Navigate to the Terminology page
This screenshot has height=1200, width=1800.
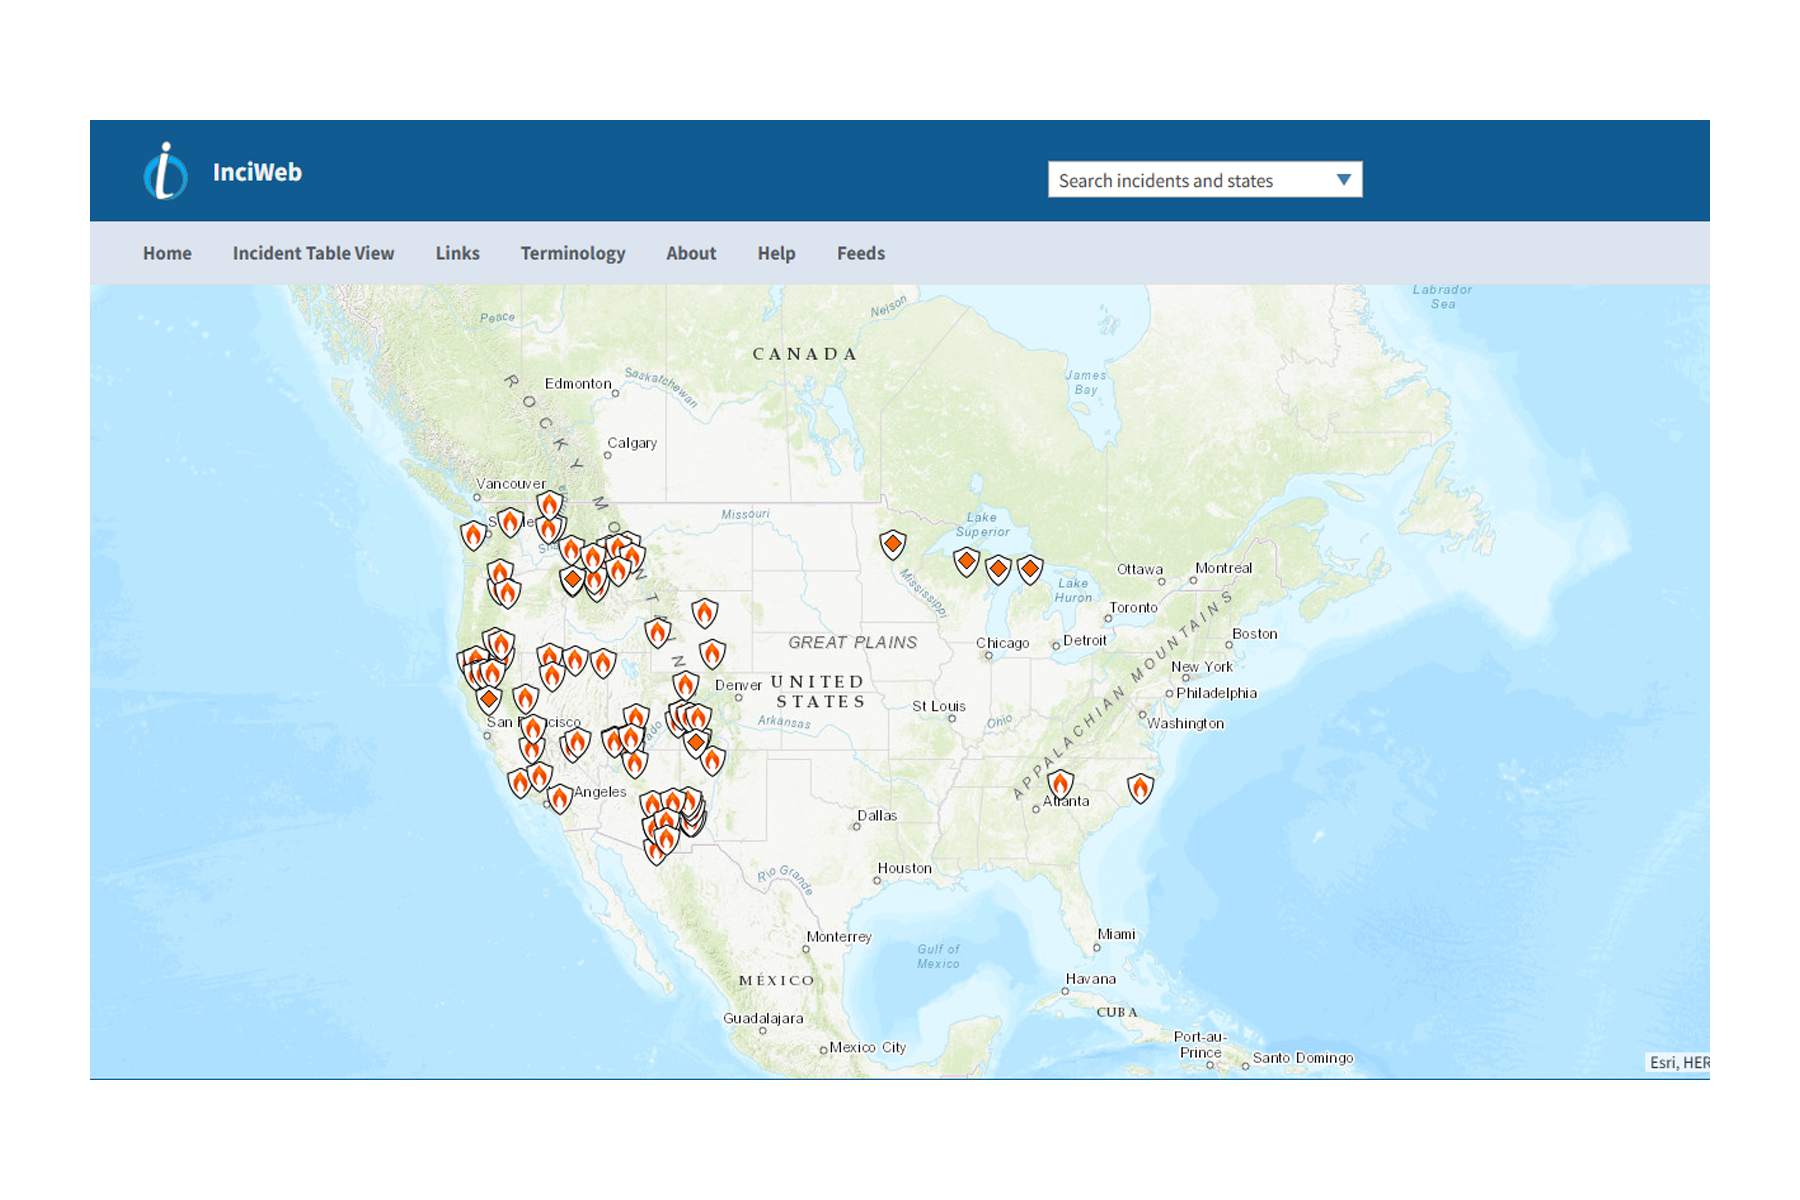coord(572,253)
